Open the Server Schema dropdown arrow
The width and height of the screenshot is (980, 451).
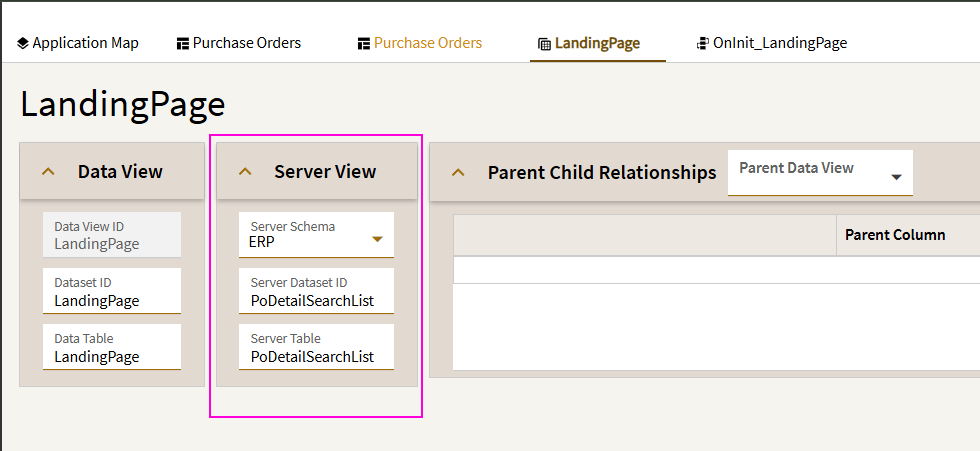pos(377,239)
